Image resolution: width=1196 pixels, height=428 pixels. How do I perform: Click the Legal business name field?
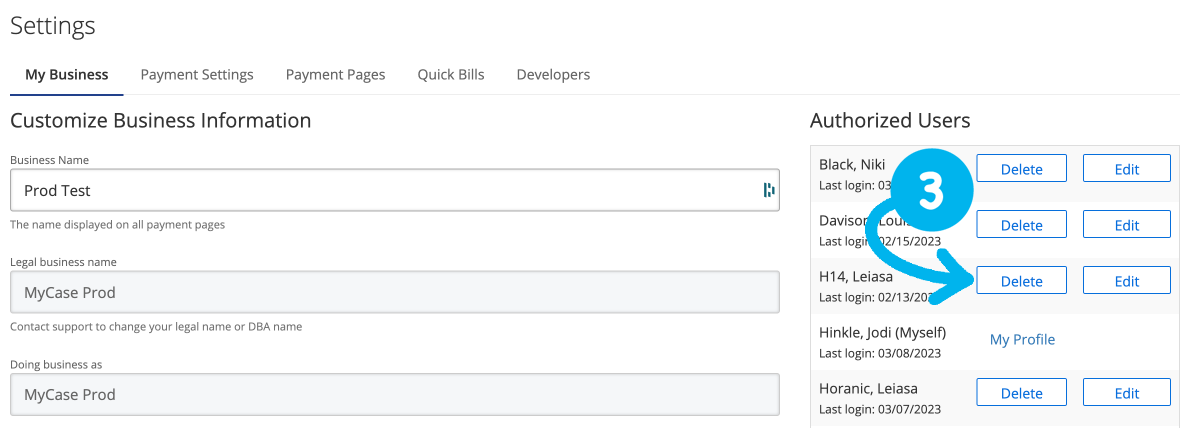(x=394, y=293)
